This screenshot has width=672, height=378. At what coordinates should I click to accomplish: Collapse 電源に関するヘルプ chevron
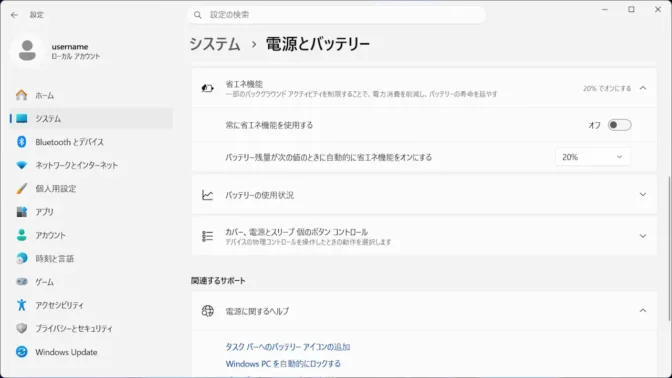click(643, 311)
